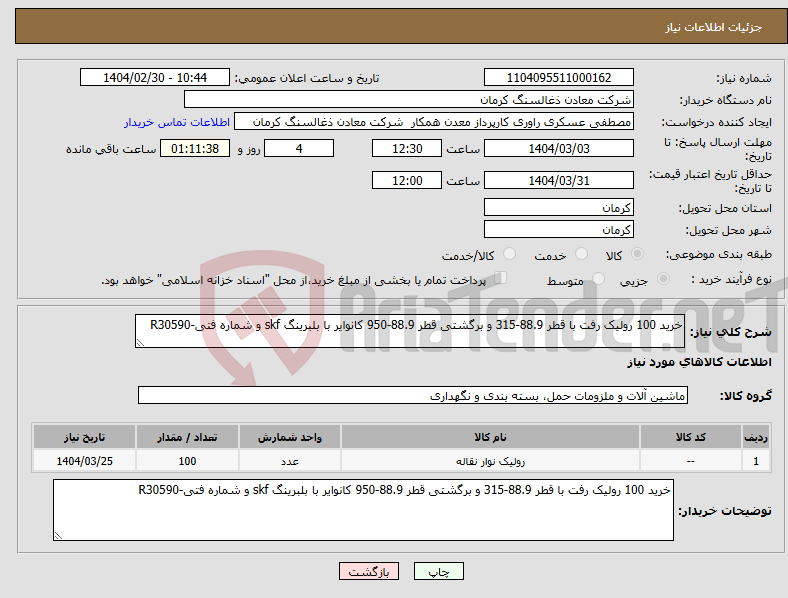Viewport: 788px width, 598px height.
Task: Click the اطلاعات کالاهای مورد نیاز heading
Action: (x=699, y=362)
